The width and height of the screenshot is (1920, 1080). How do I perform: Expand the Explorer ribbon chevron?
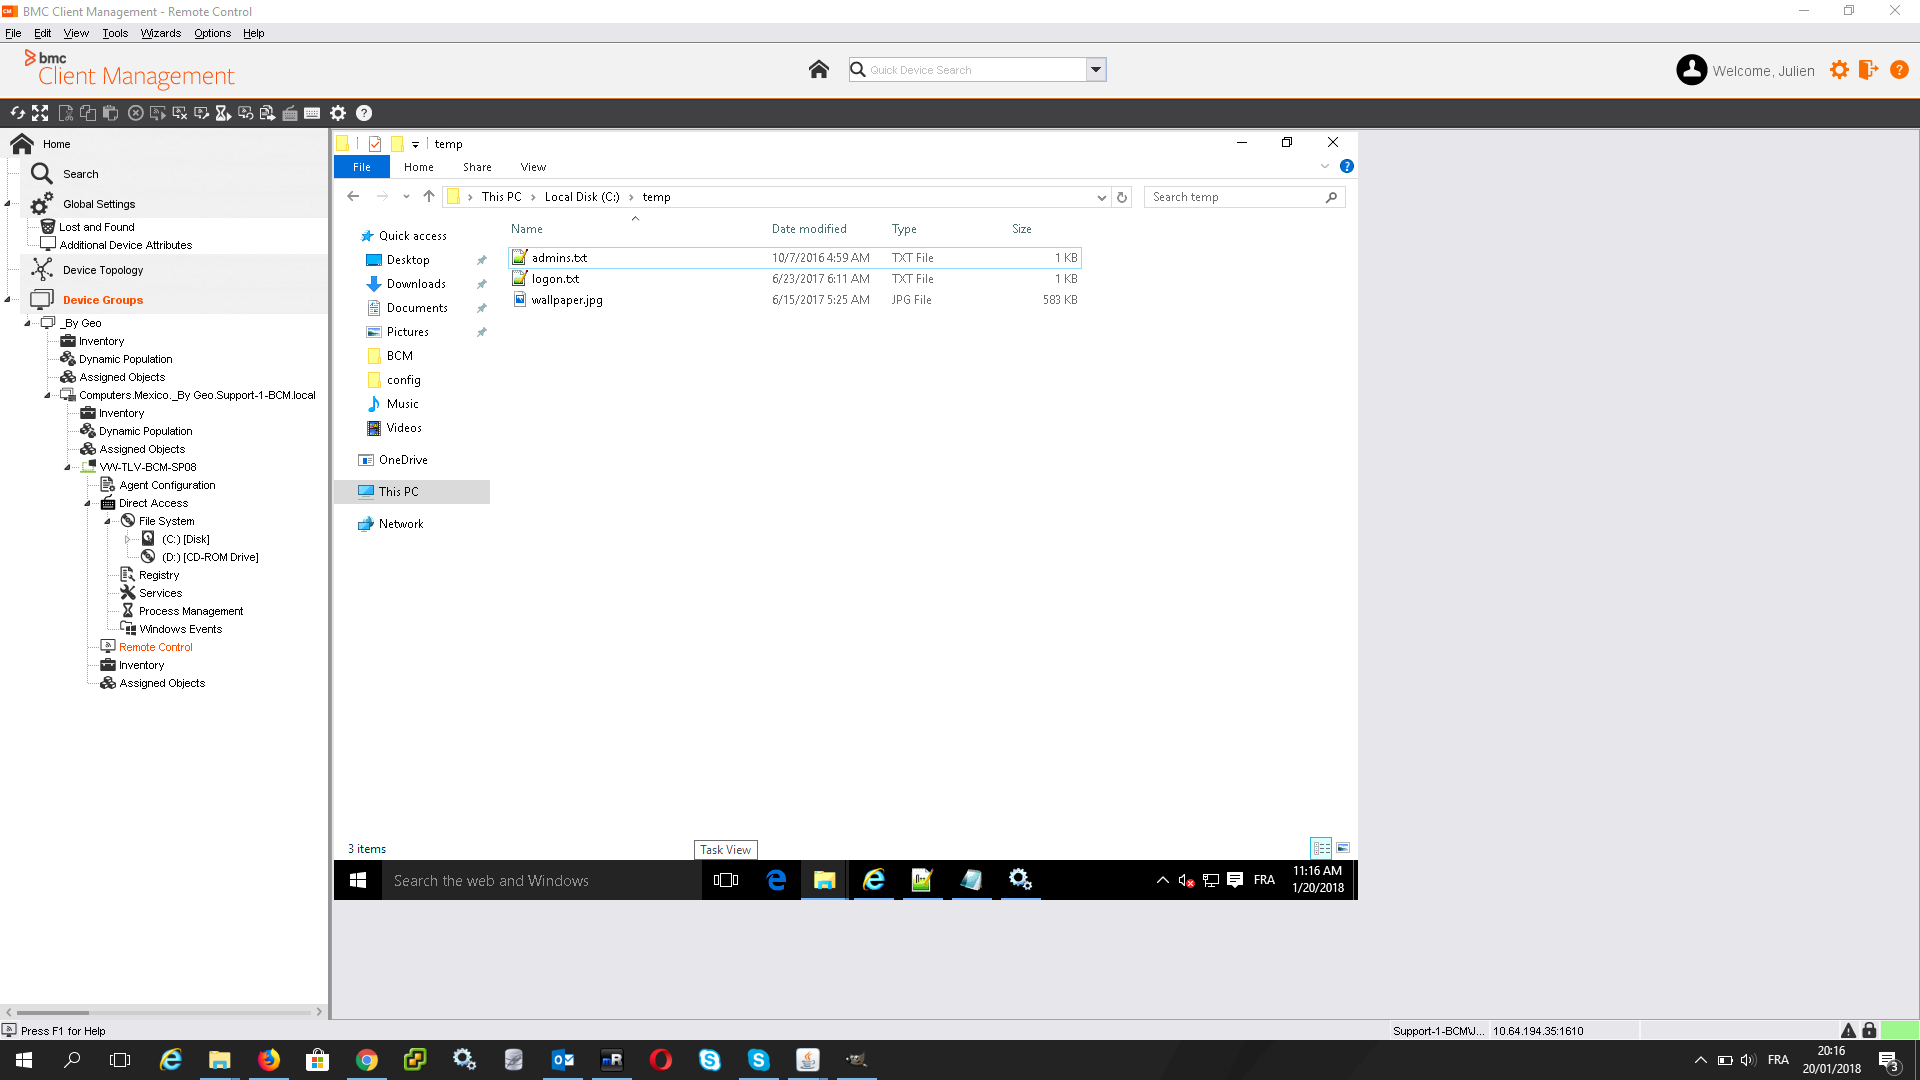point(1325,166)
